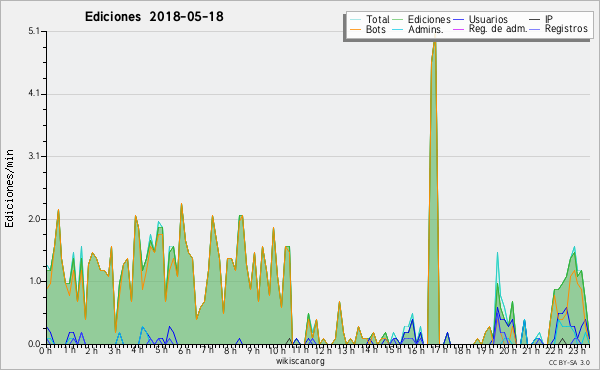Click the 'Admins.' legend entry
The width and height of the screenshot is (600, 370).
click(418, 29)
